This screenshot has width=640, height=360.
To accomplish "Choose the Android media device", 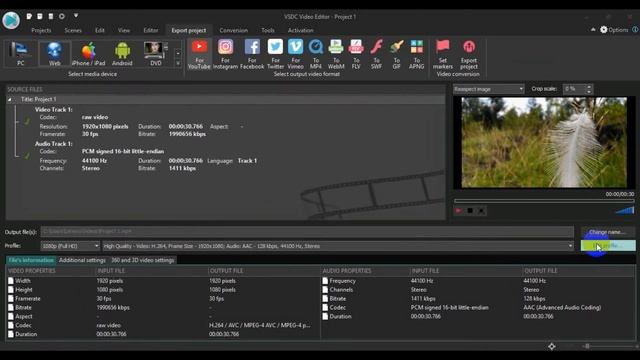I will [x=122, y=54].
